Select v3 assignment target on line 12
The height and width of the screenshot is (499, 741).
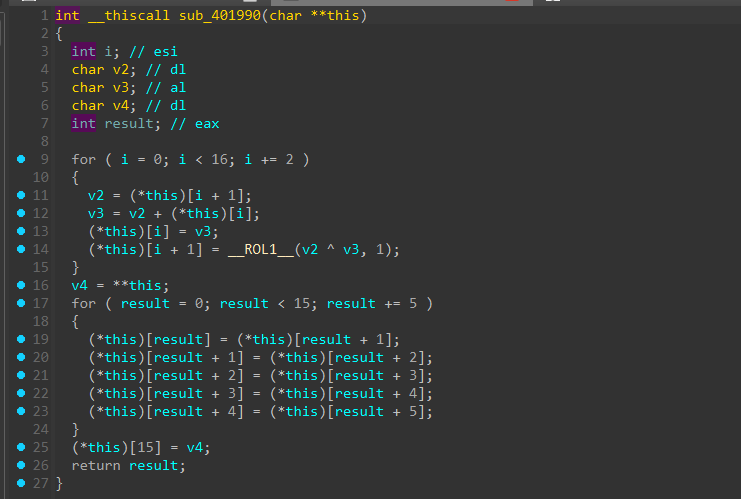click(96, 213)
